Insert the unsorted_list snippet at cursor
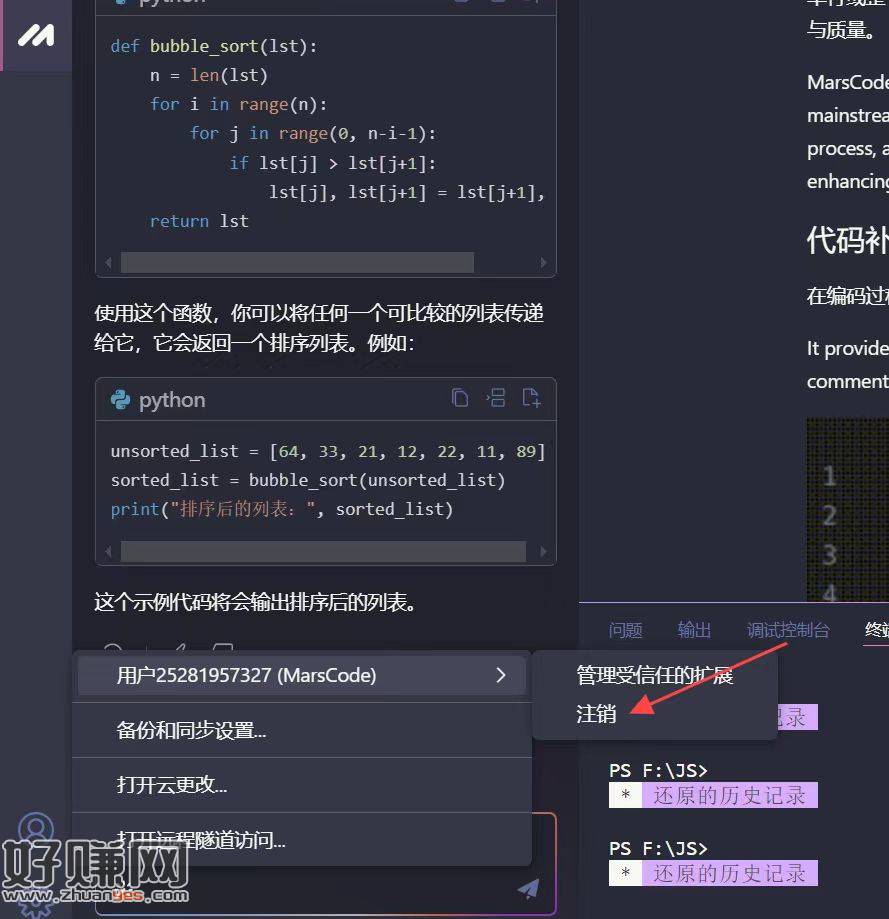889x919 pixels. [x=496, y=398]
